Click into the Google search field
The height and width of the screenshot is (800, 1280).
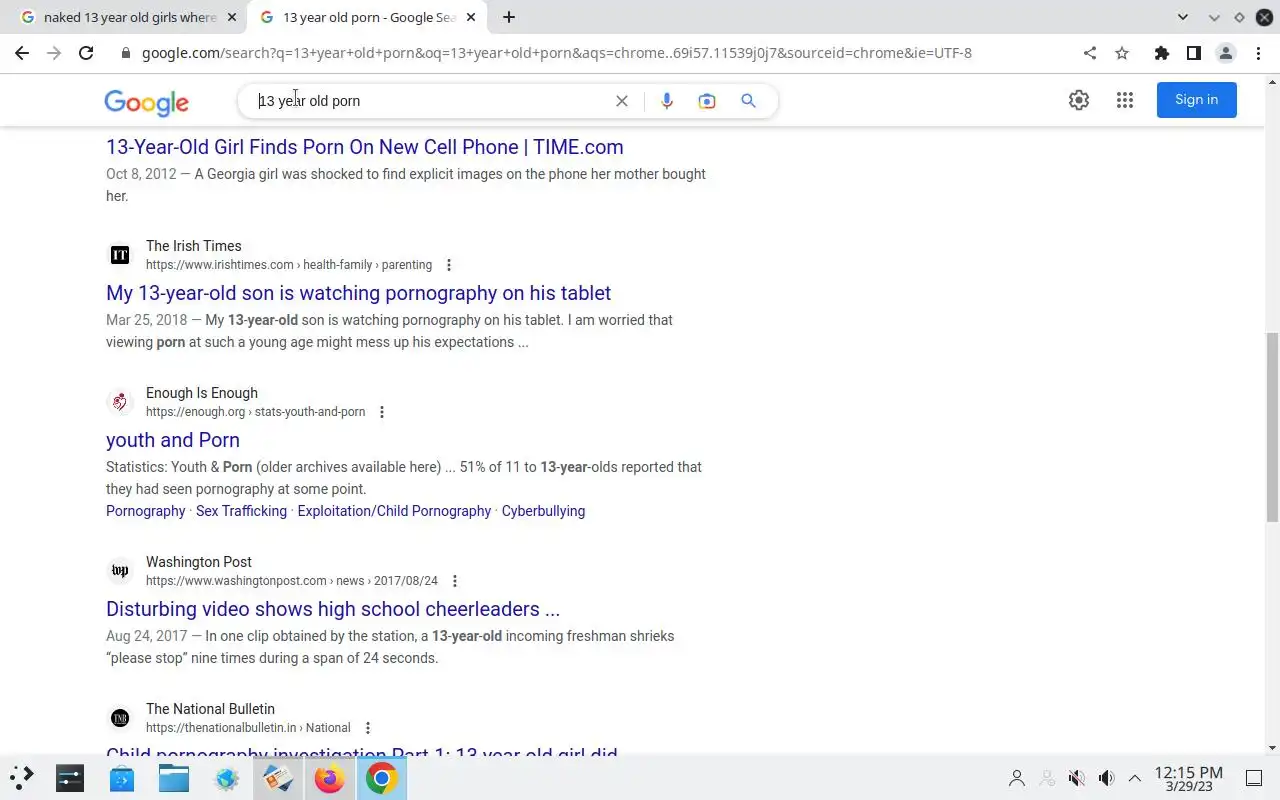tap(430, 101)
